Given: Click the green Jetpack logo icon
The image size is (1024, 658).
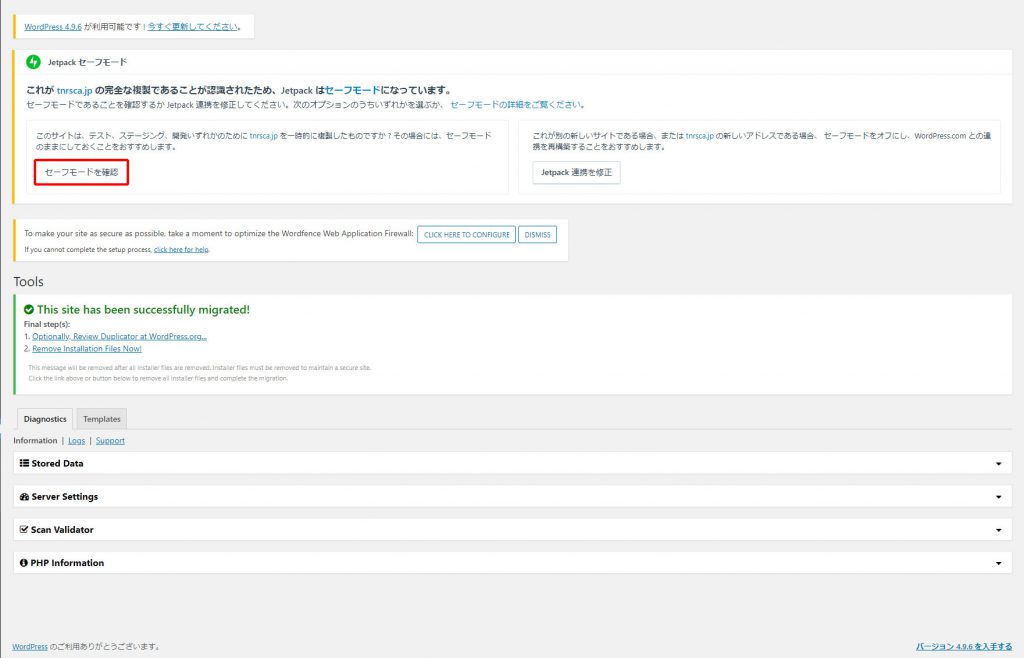Looking at the screenshot, I should [x=33, y=62].
